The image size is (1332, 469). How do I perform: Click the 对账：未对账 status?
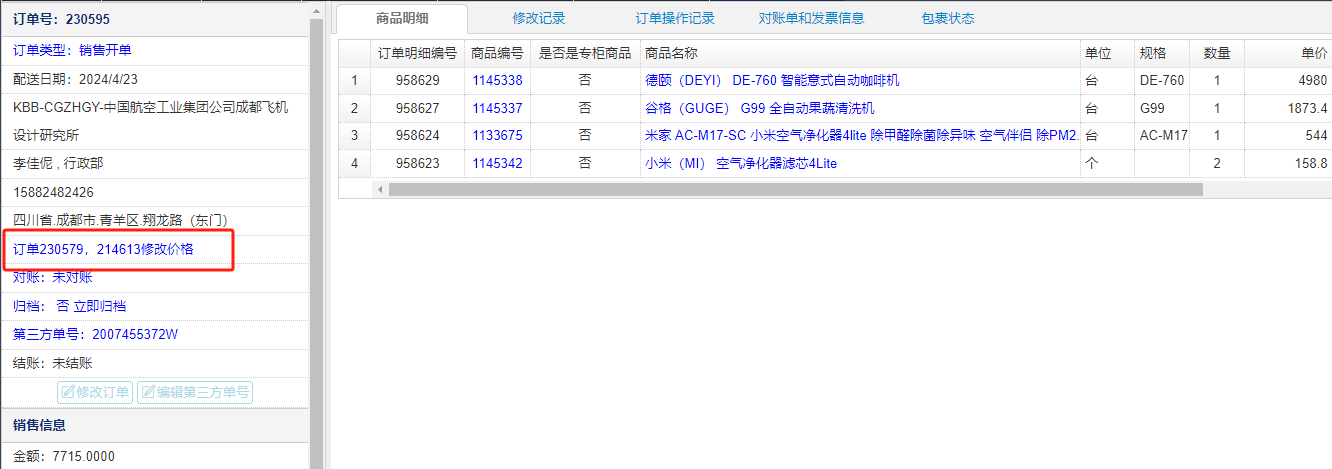[x=52, y=277]
